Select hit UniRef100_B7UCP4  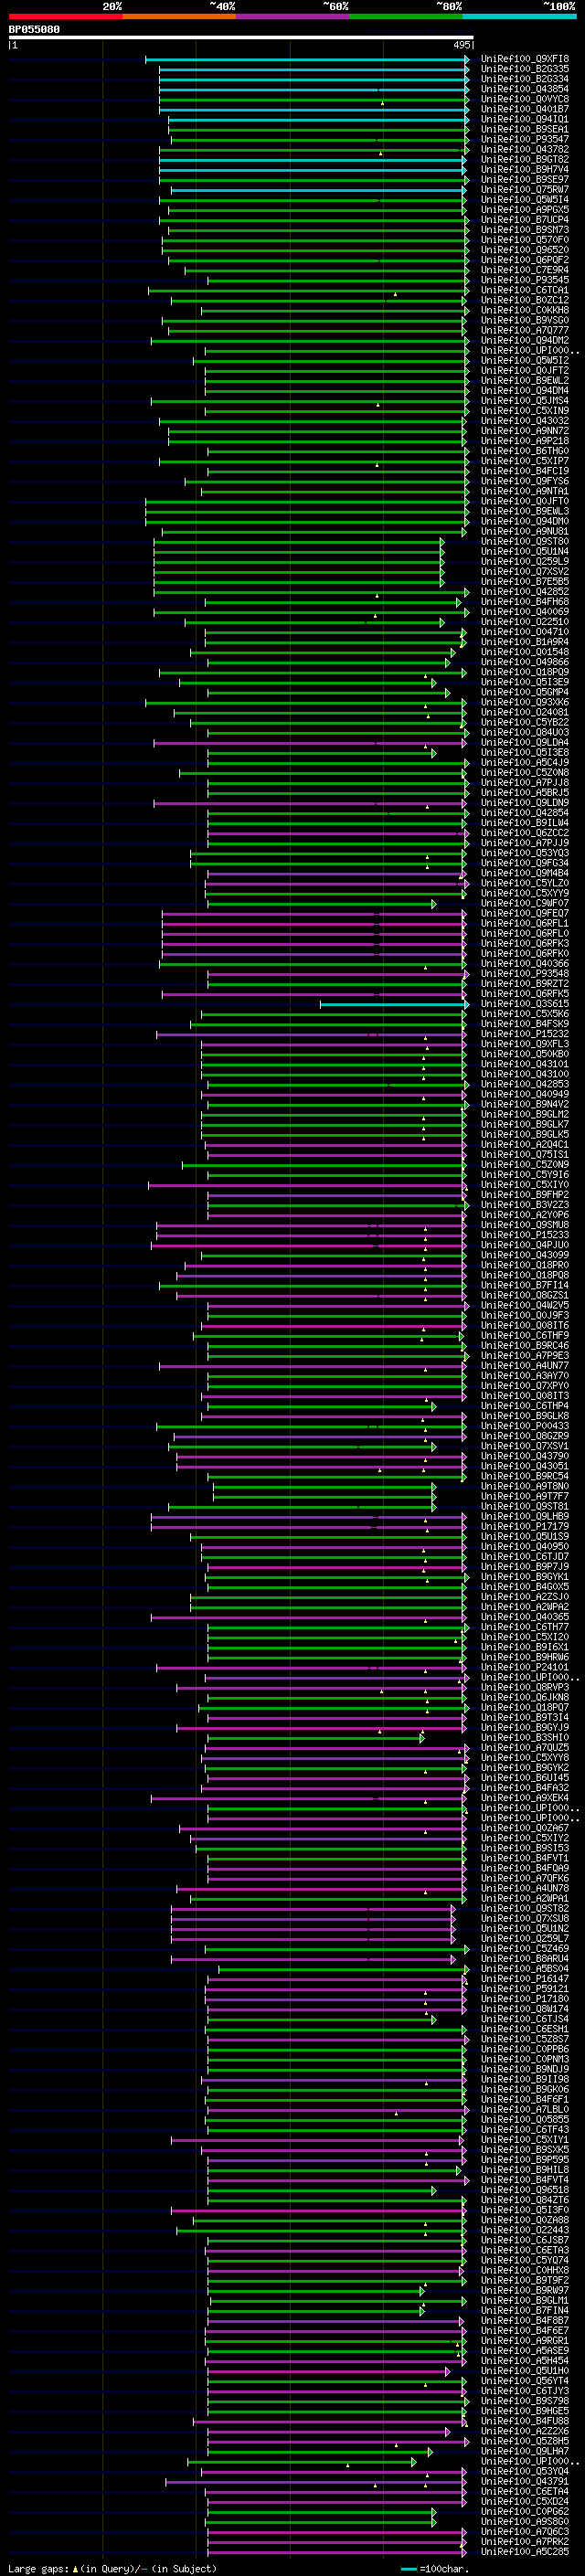tap(524, 219)
